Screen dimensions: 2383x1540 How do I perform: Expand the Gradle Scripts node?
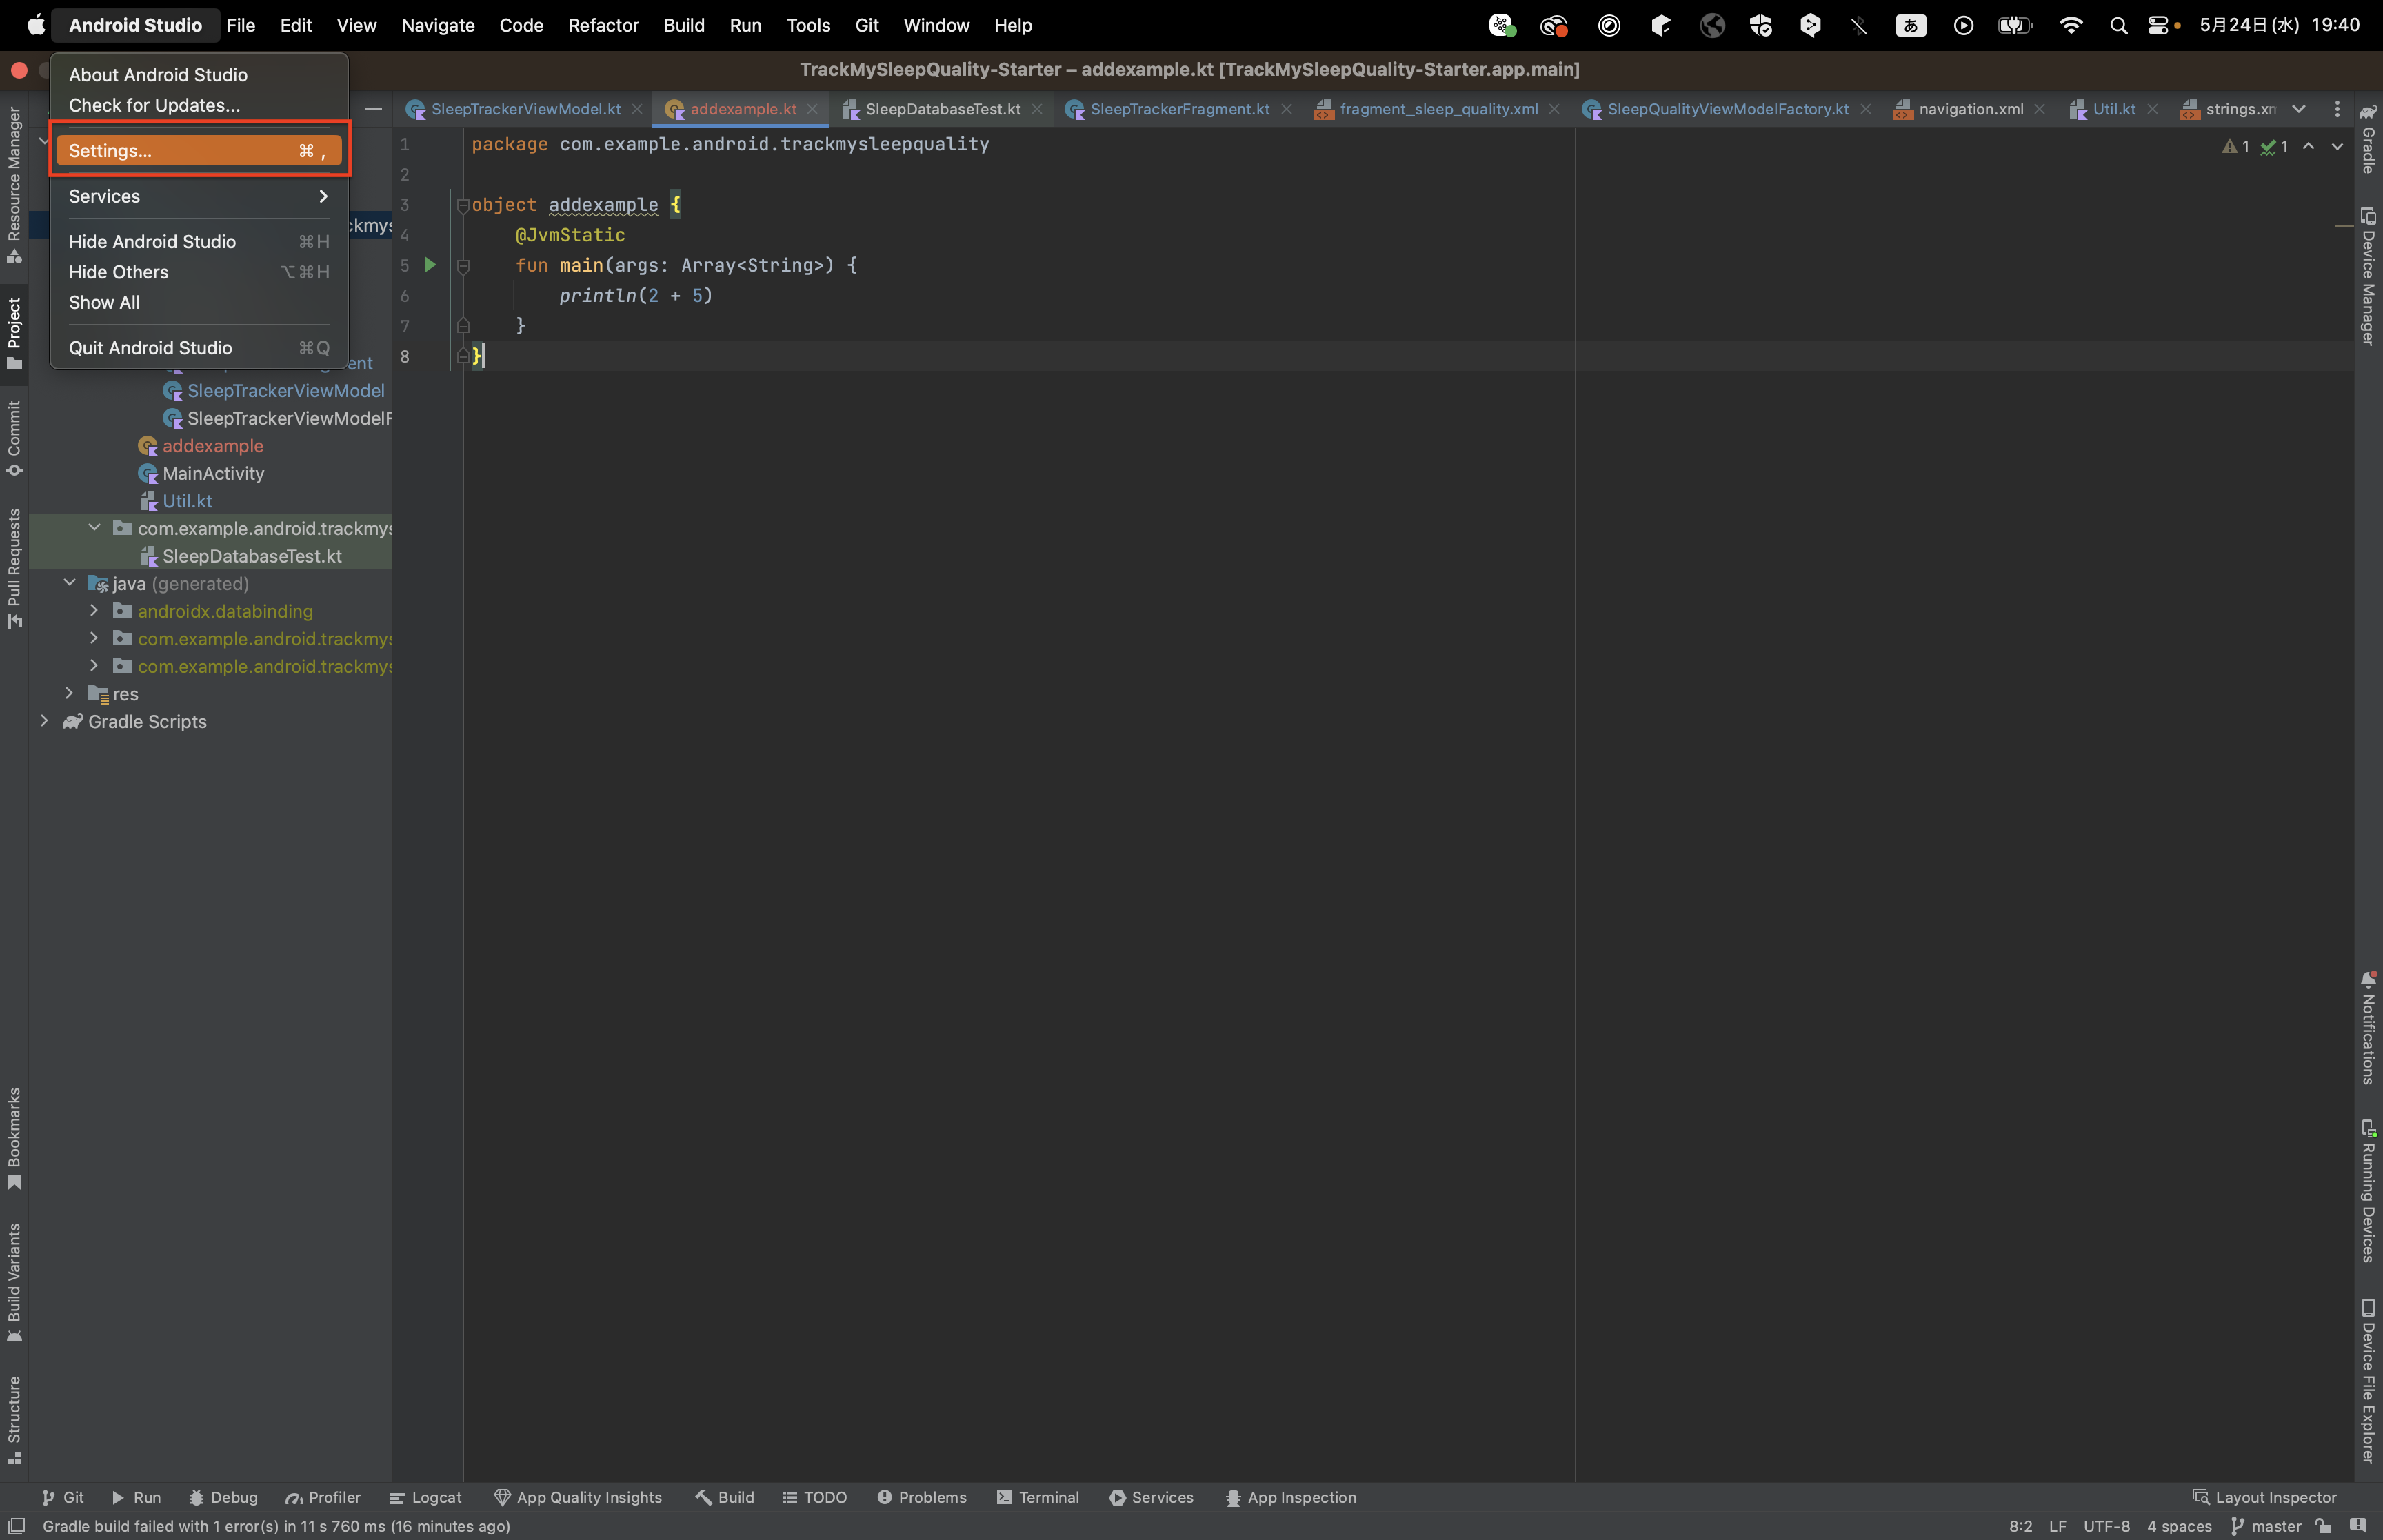(44, 721)
